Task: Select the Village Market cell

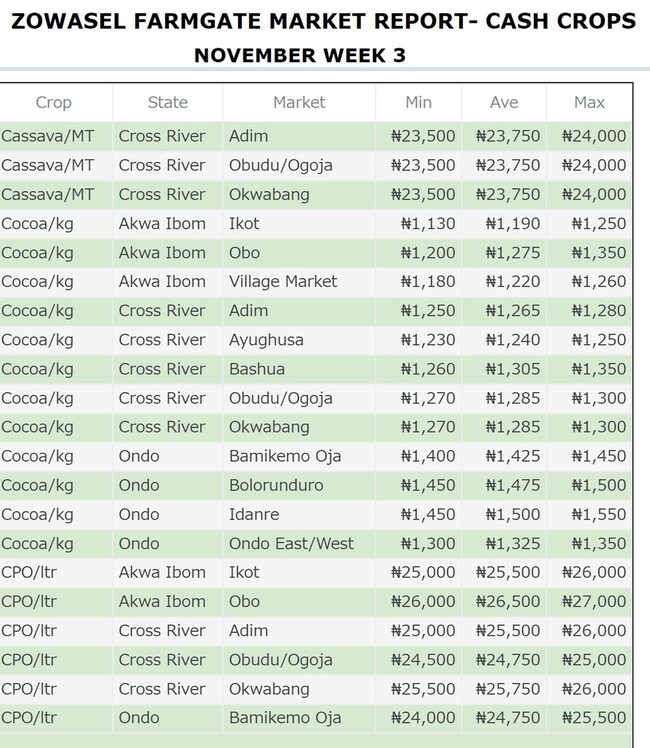Action: click(283, 282)
